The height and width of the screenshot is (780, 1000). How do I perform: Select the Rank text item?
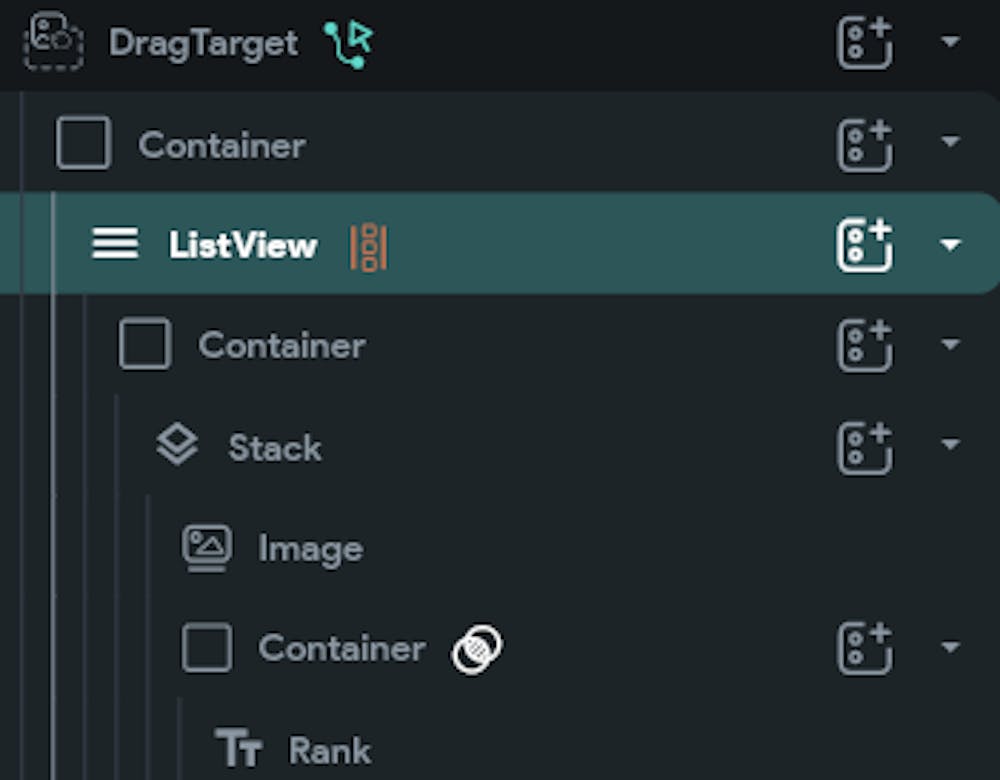[329, 750]
